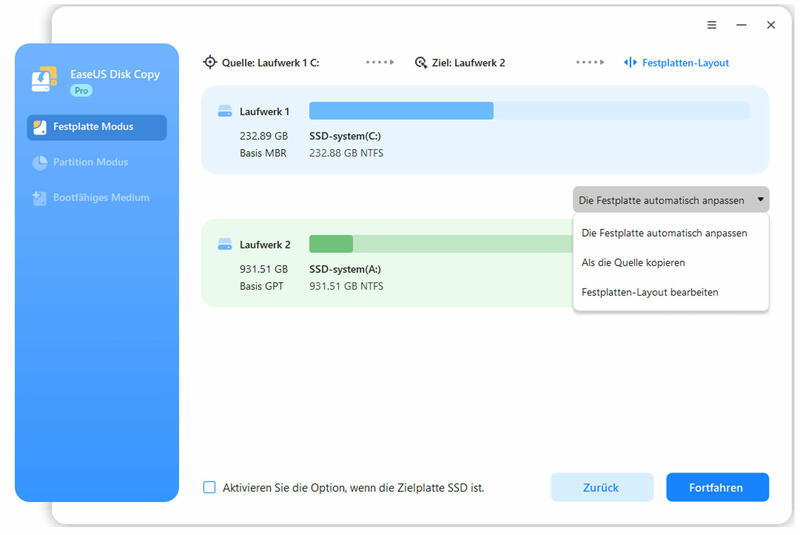Viewport: 800px width, 535px height.
Task: Click the Ziel magnifier search icon
Action: tap(421, 63)
